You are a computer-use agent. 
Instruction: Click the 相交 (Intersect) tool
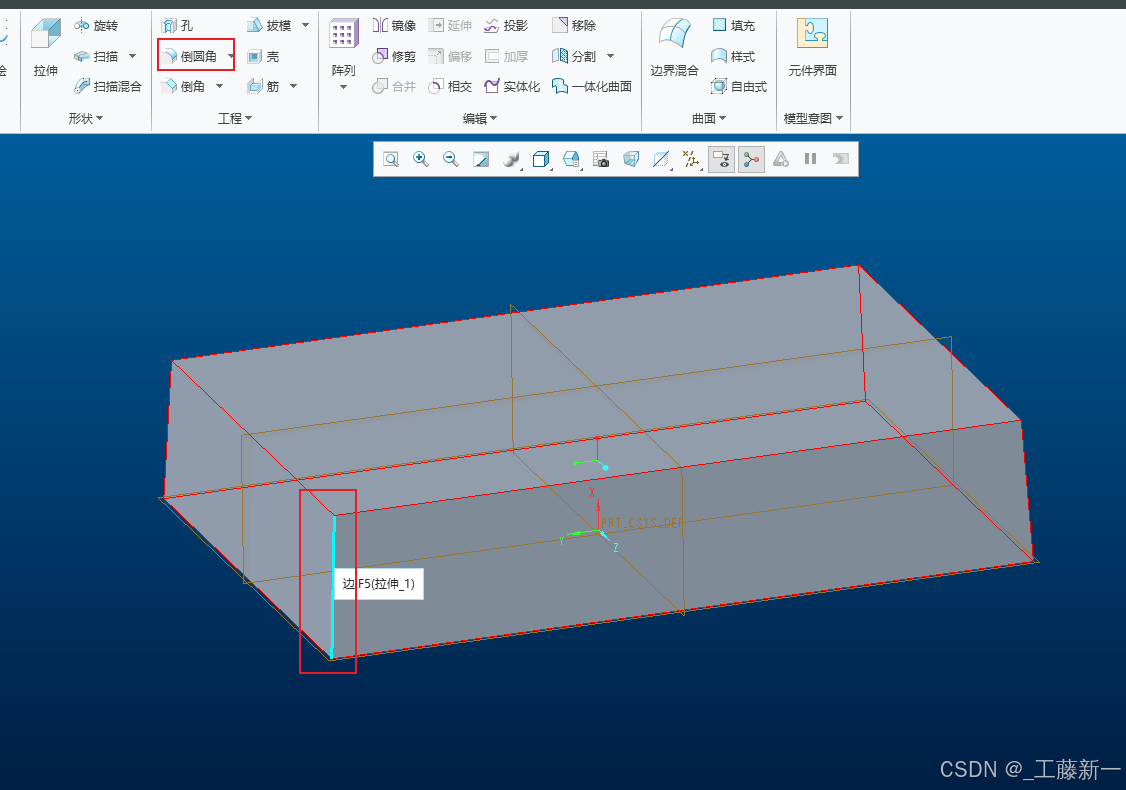450,86
